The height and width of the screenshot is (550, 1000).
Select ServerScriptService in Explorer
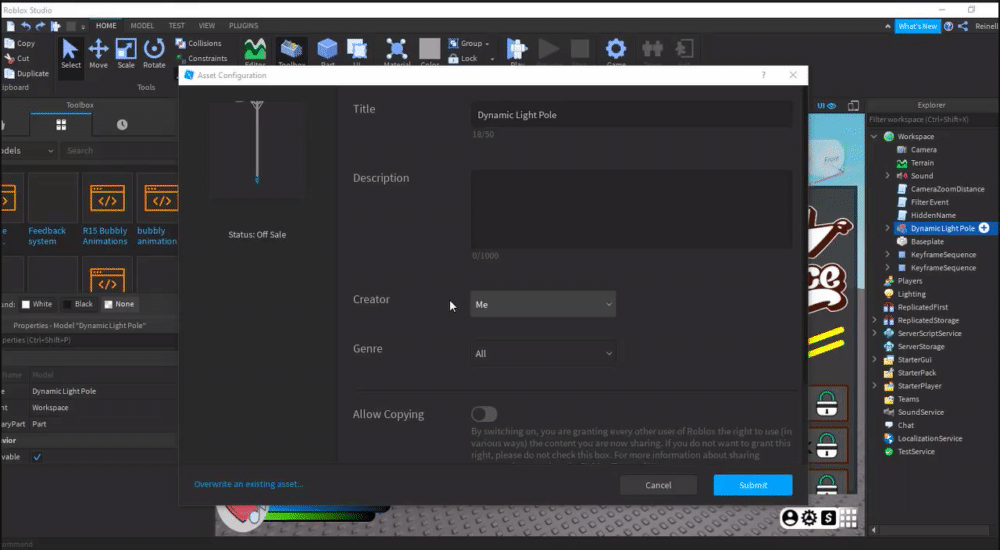tap(929, 333)
